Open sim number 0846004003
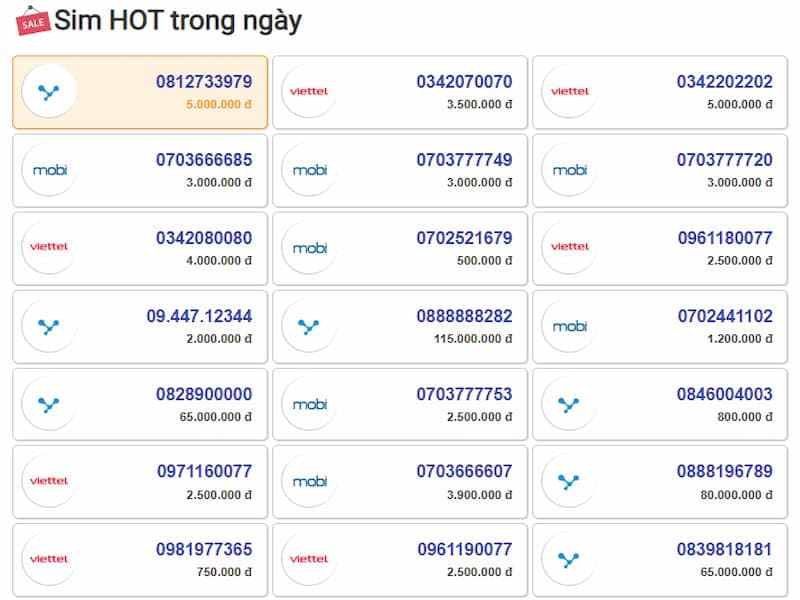The height and width of the screenshot is (600, 800). [x=724, y=394]
